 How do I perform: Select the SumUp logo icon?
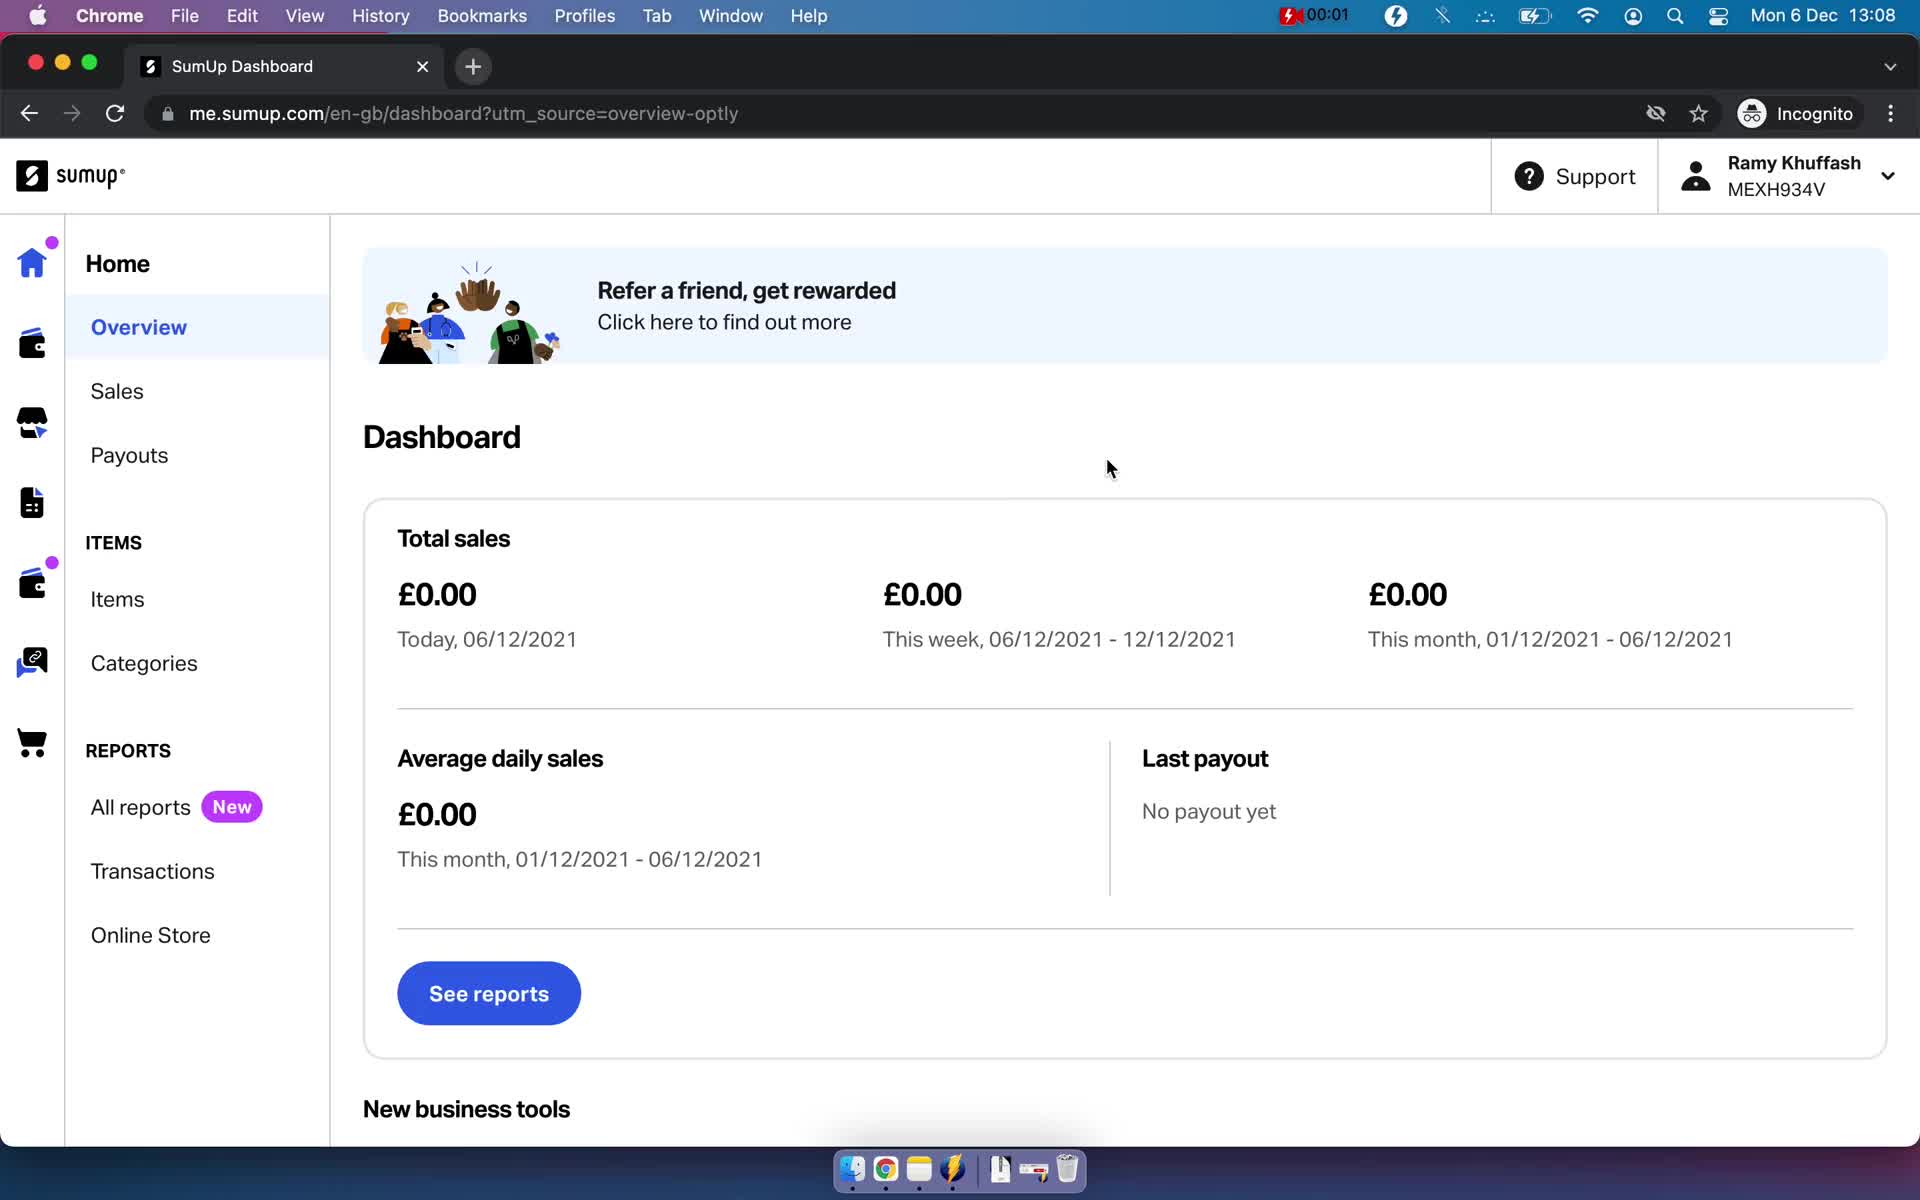click(x=30, y=174)
